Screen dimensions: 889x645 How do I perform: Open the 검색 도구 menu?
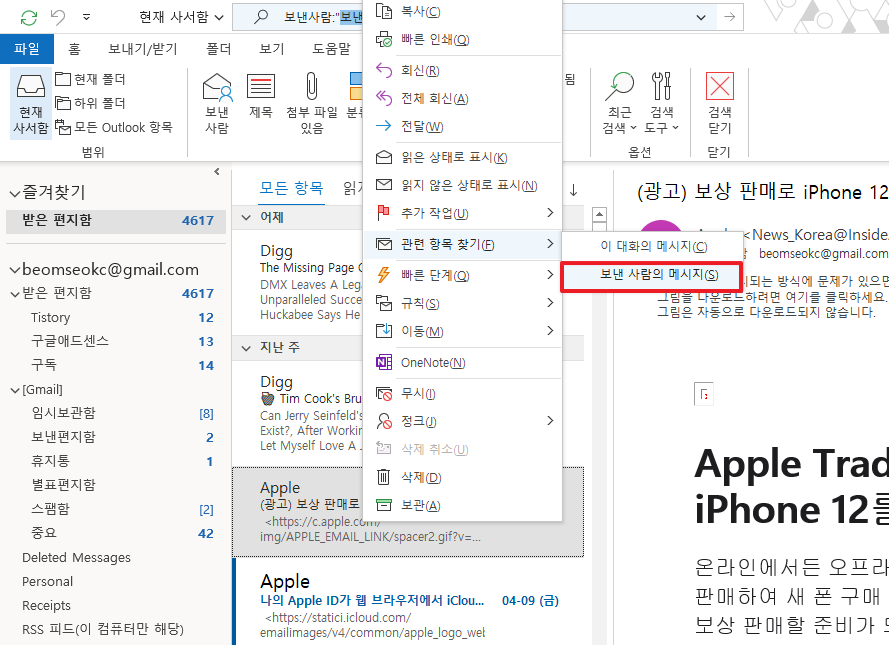[x=661, y=103]
